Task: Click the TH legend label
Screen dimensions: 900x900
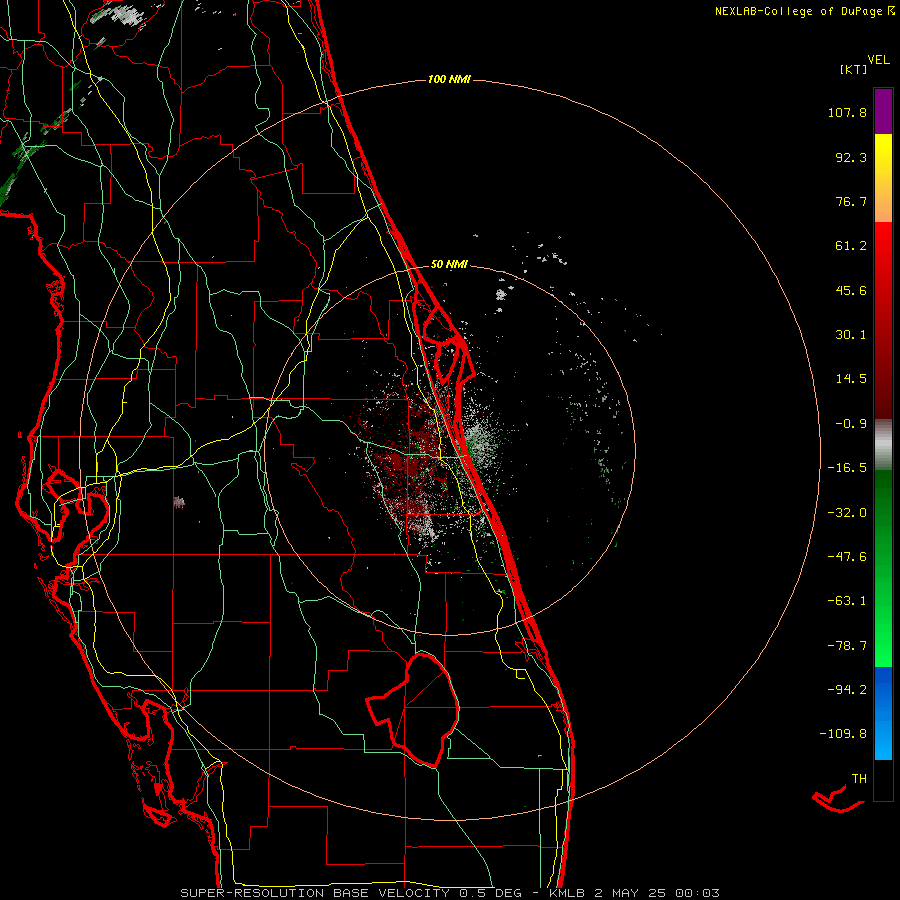Action: [859, 779]
